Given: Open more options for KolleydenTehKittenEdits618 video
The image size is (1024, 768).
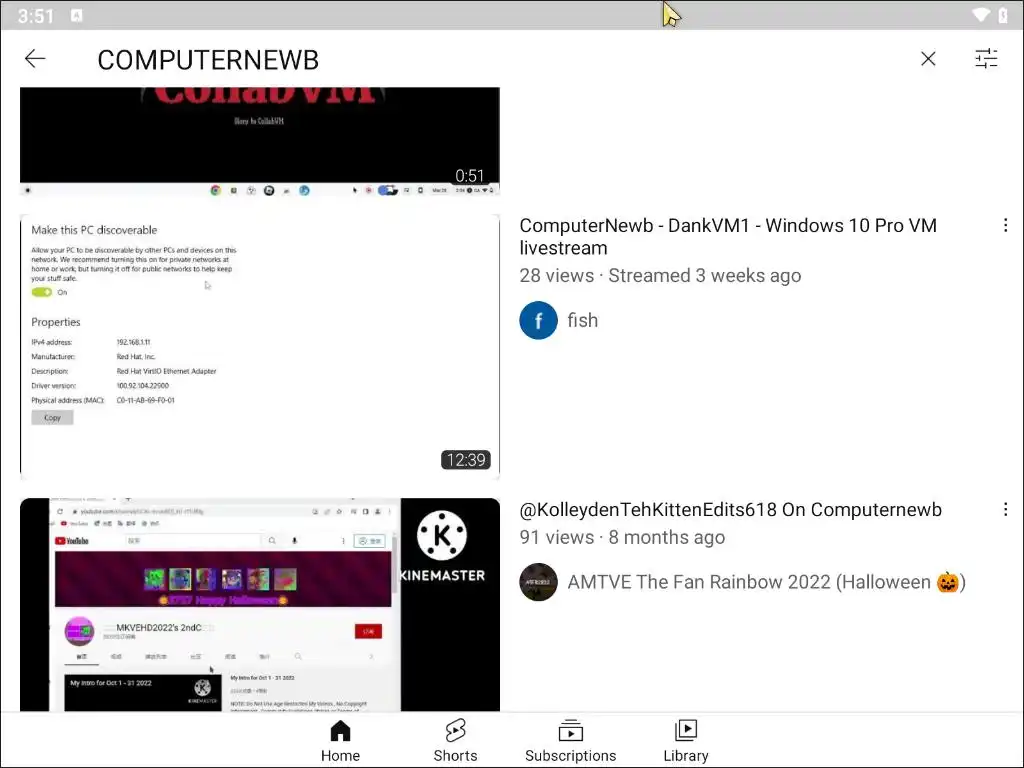Looking at the screenshot, I should (x=1005, y=509).
